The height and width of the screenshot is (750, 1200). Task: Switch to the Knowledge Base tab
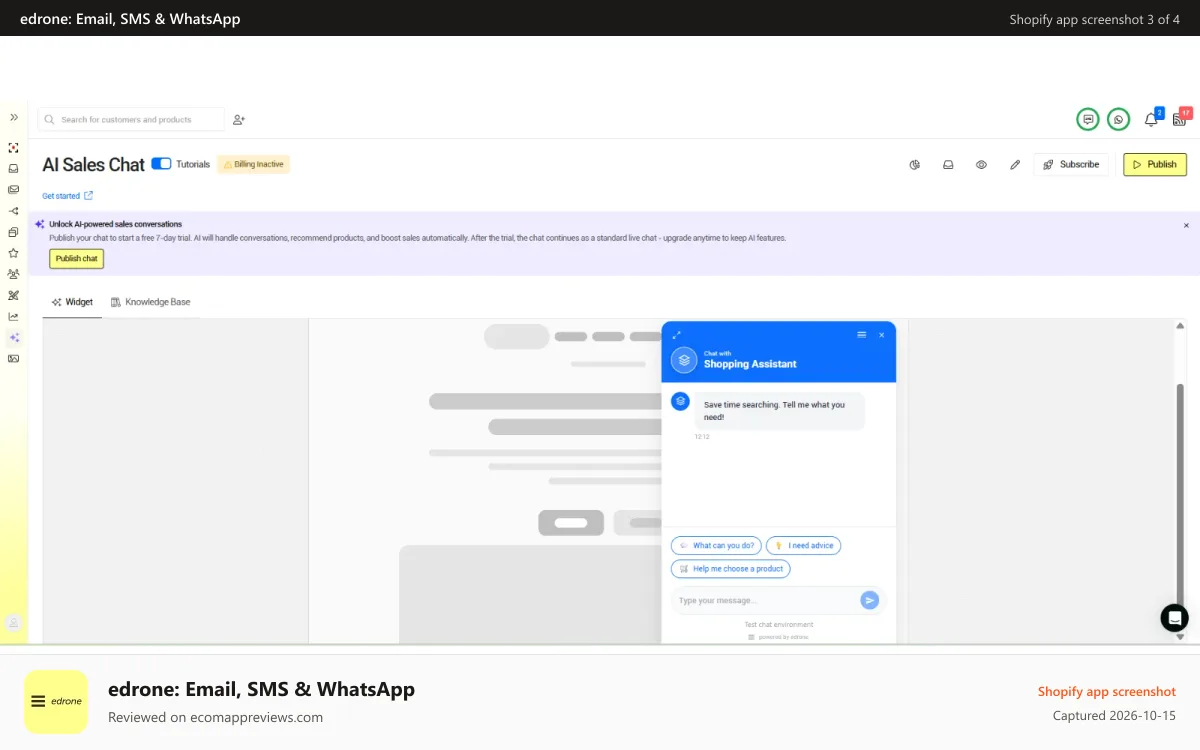[x=150, y=302]
